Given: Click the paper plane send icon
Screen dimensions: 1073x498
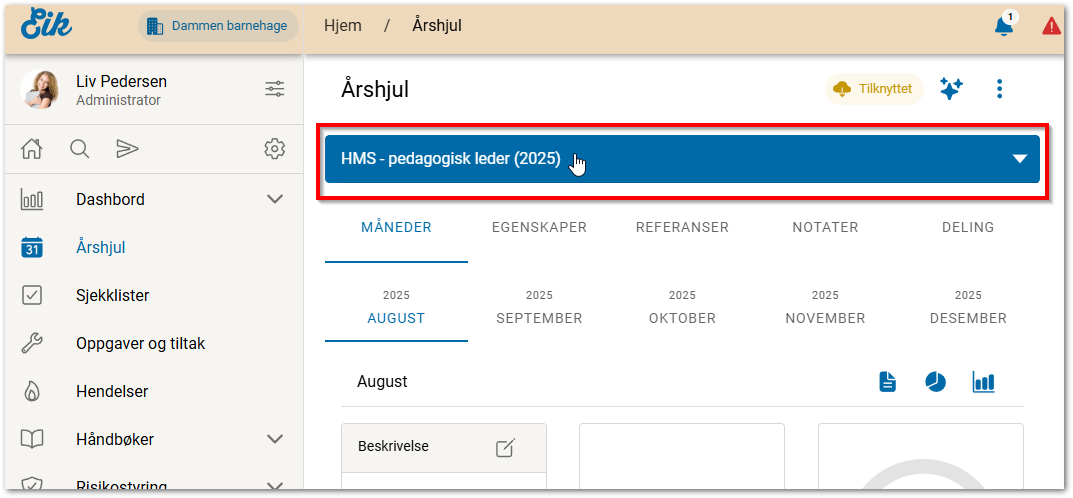Looking at the screenshot, I should pos(127,149).
